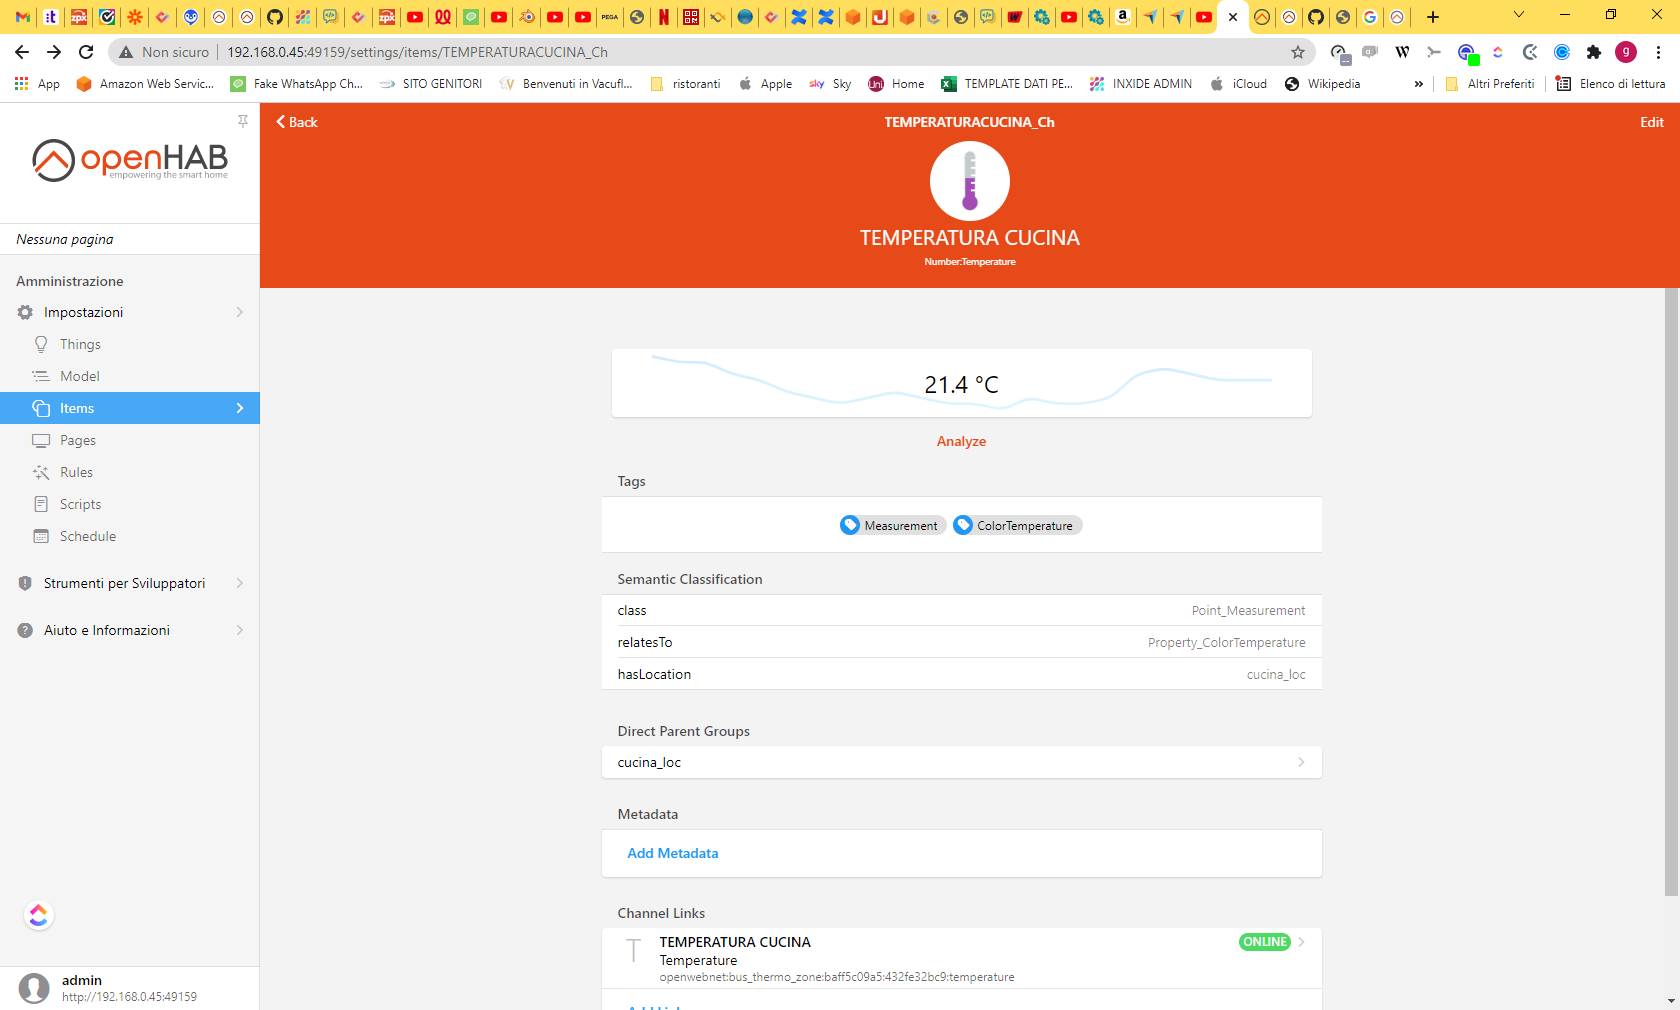
Task: Open the cucina_loc parent group row
Action: pyautogui.click(x=962, y=762)
